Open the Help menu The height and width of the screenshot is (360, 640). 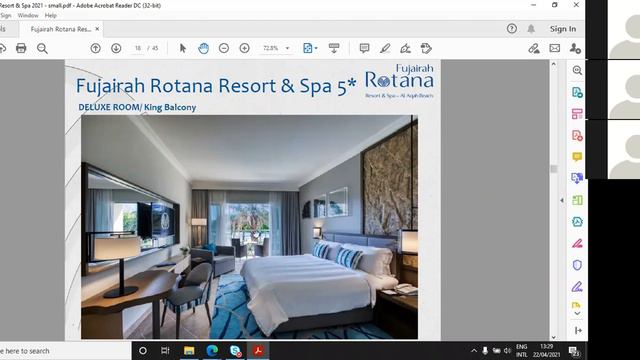(51, 16)
